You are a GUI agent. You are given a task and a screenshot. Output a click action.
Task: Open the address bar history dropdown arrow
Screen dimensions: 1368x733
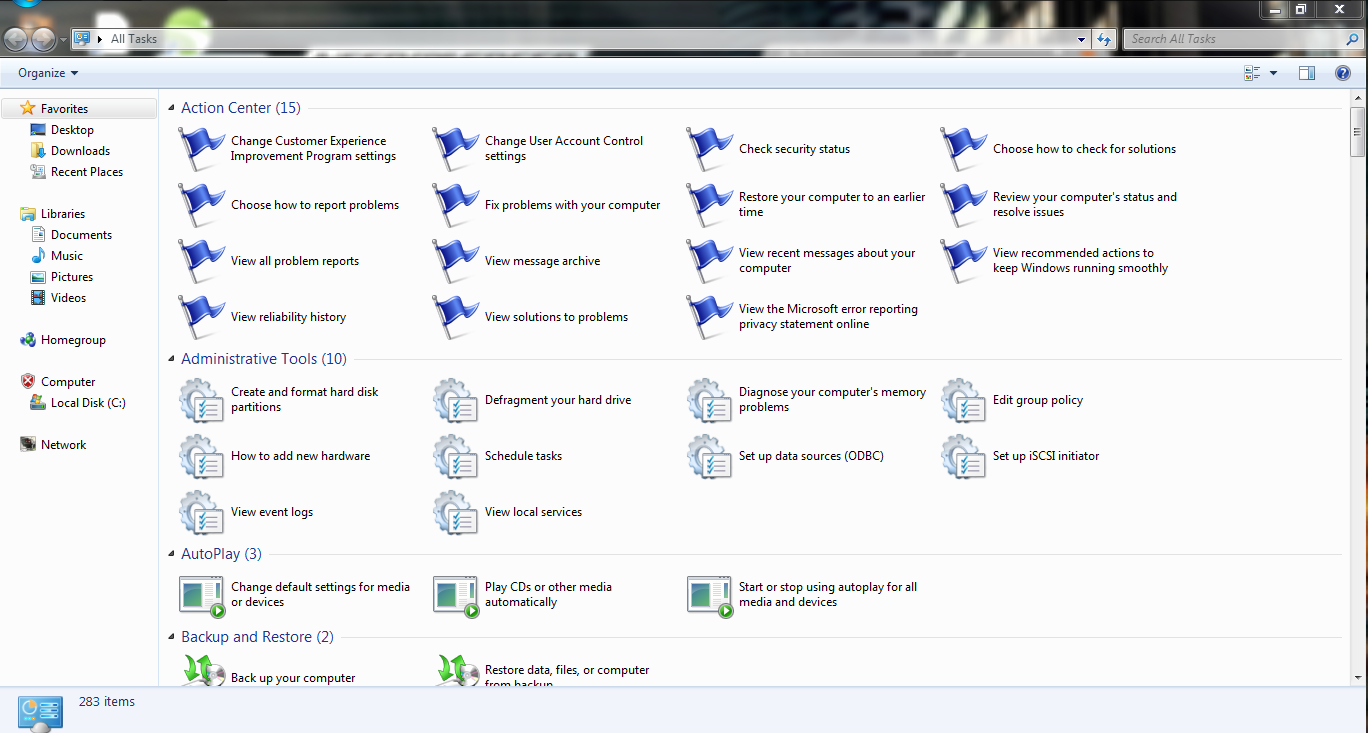pos(1082,40)
